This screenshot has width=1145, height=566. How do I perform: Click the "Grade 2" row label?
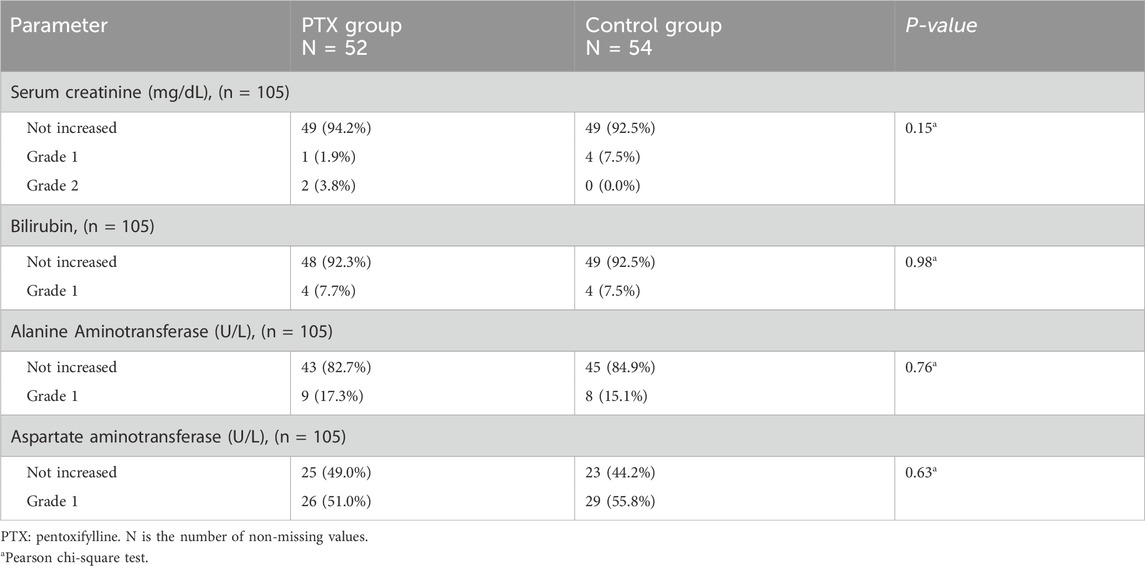pos(60,184)
